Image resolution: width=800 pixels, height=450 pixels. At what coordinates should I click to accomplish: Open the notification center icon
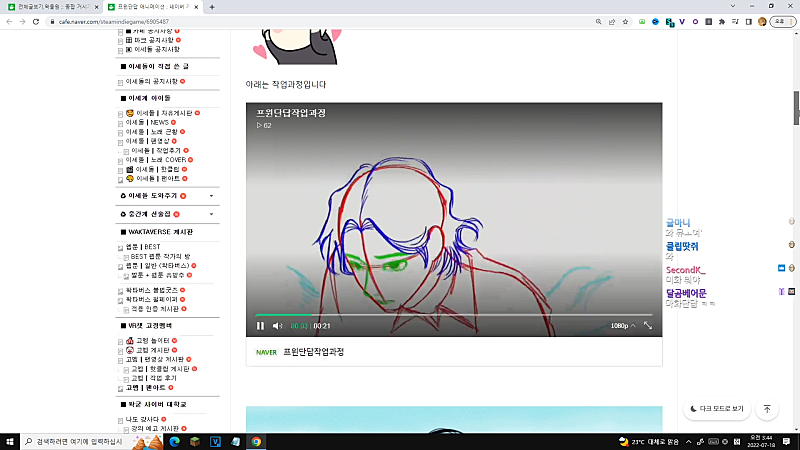[786, 442]
